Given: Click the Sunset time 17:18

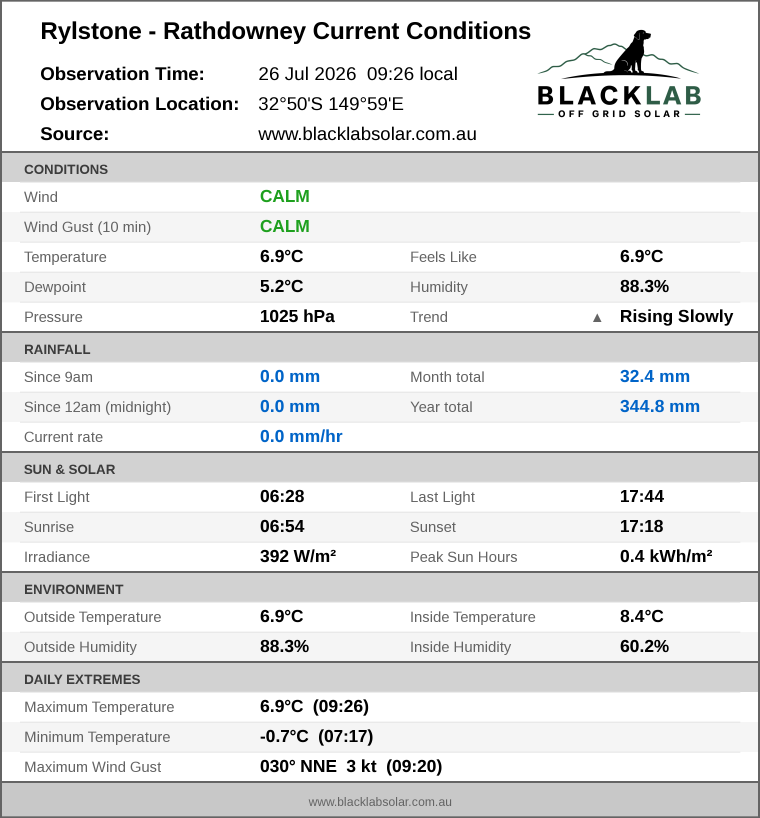Looking at the screenshot, I should coord(642,526).
